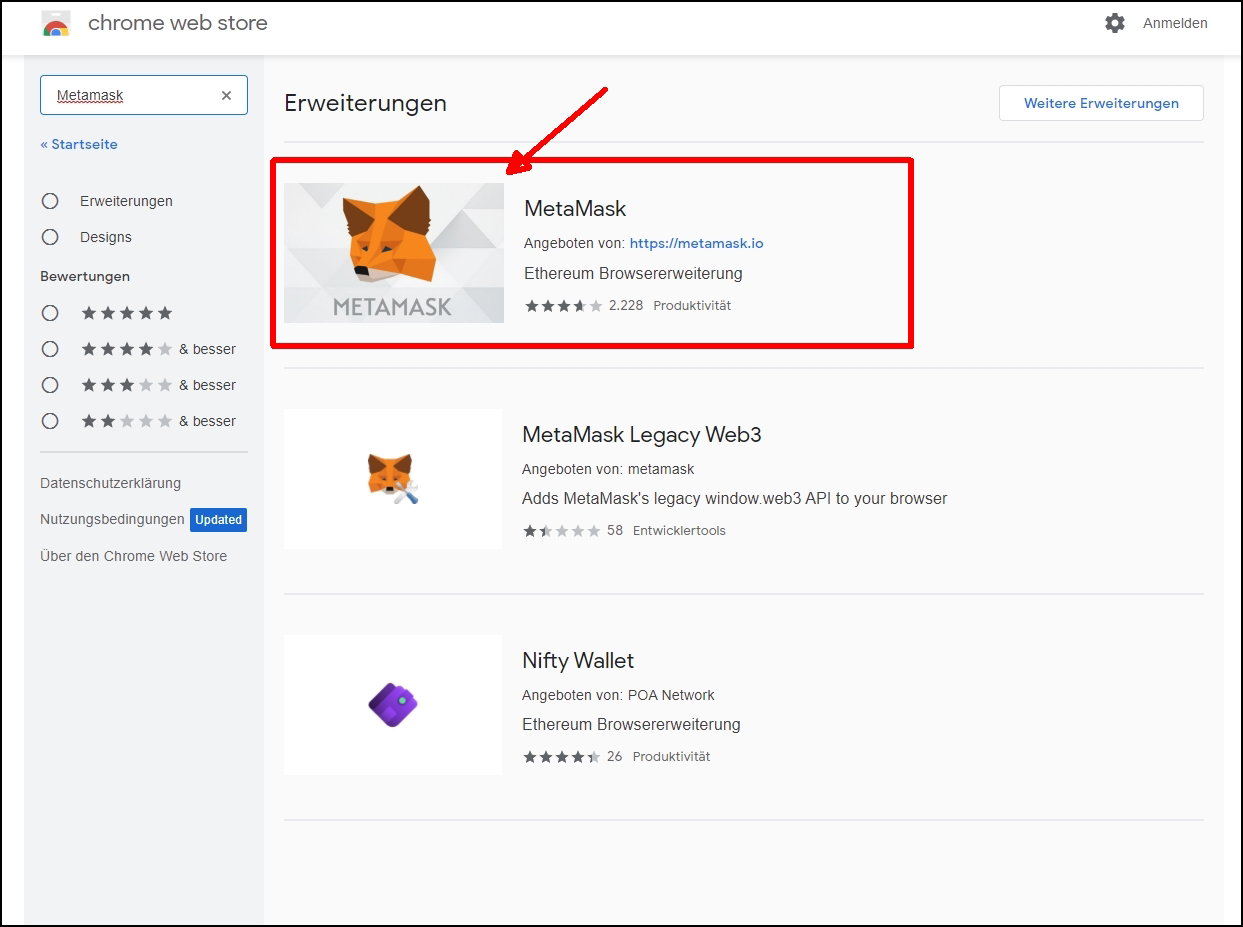1243x927 pixels.
Task: Click Ethereum Browsererweiterung description under Nifty Wallet
Action: click(x=631, y=724)
